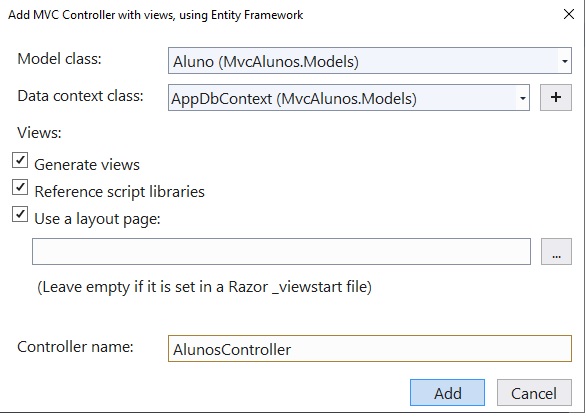Click the Cancel button
586x419 pixels.
534,393
